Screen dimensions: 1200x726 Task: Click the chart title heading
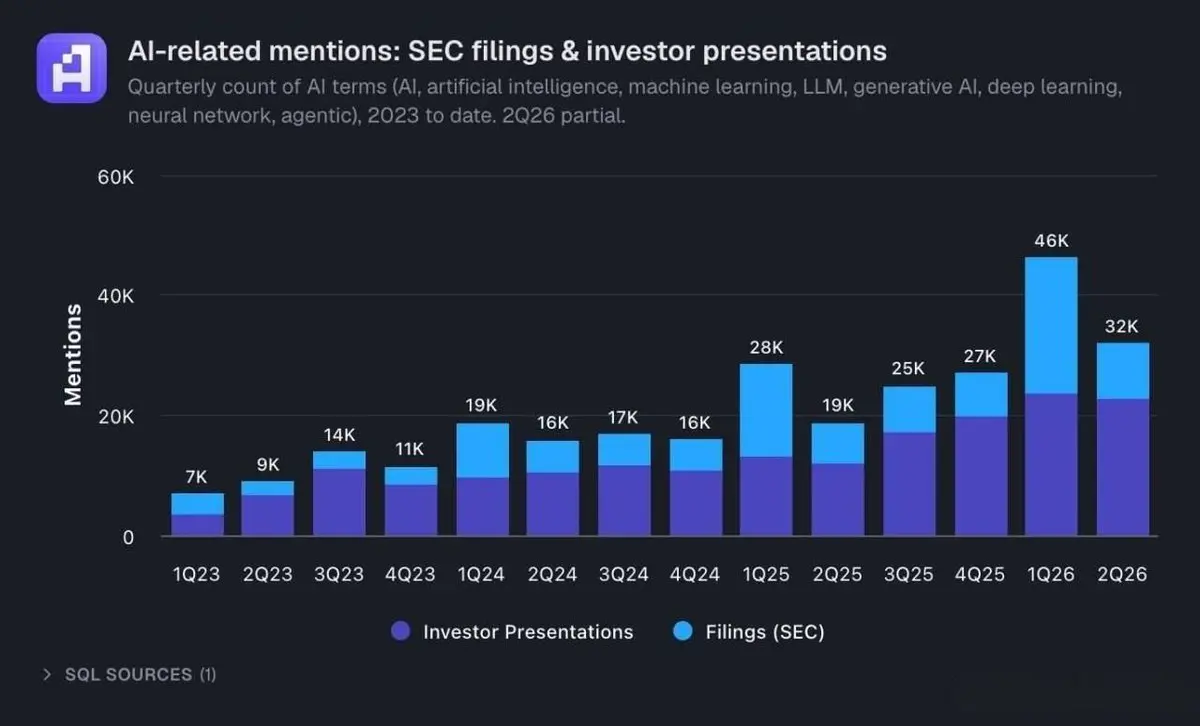click(x=507, y=51)
